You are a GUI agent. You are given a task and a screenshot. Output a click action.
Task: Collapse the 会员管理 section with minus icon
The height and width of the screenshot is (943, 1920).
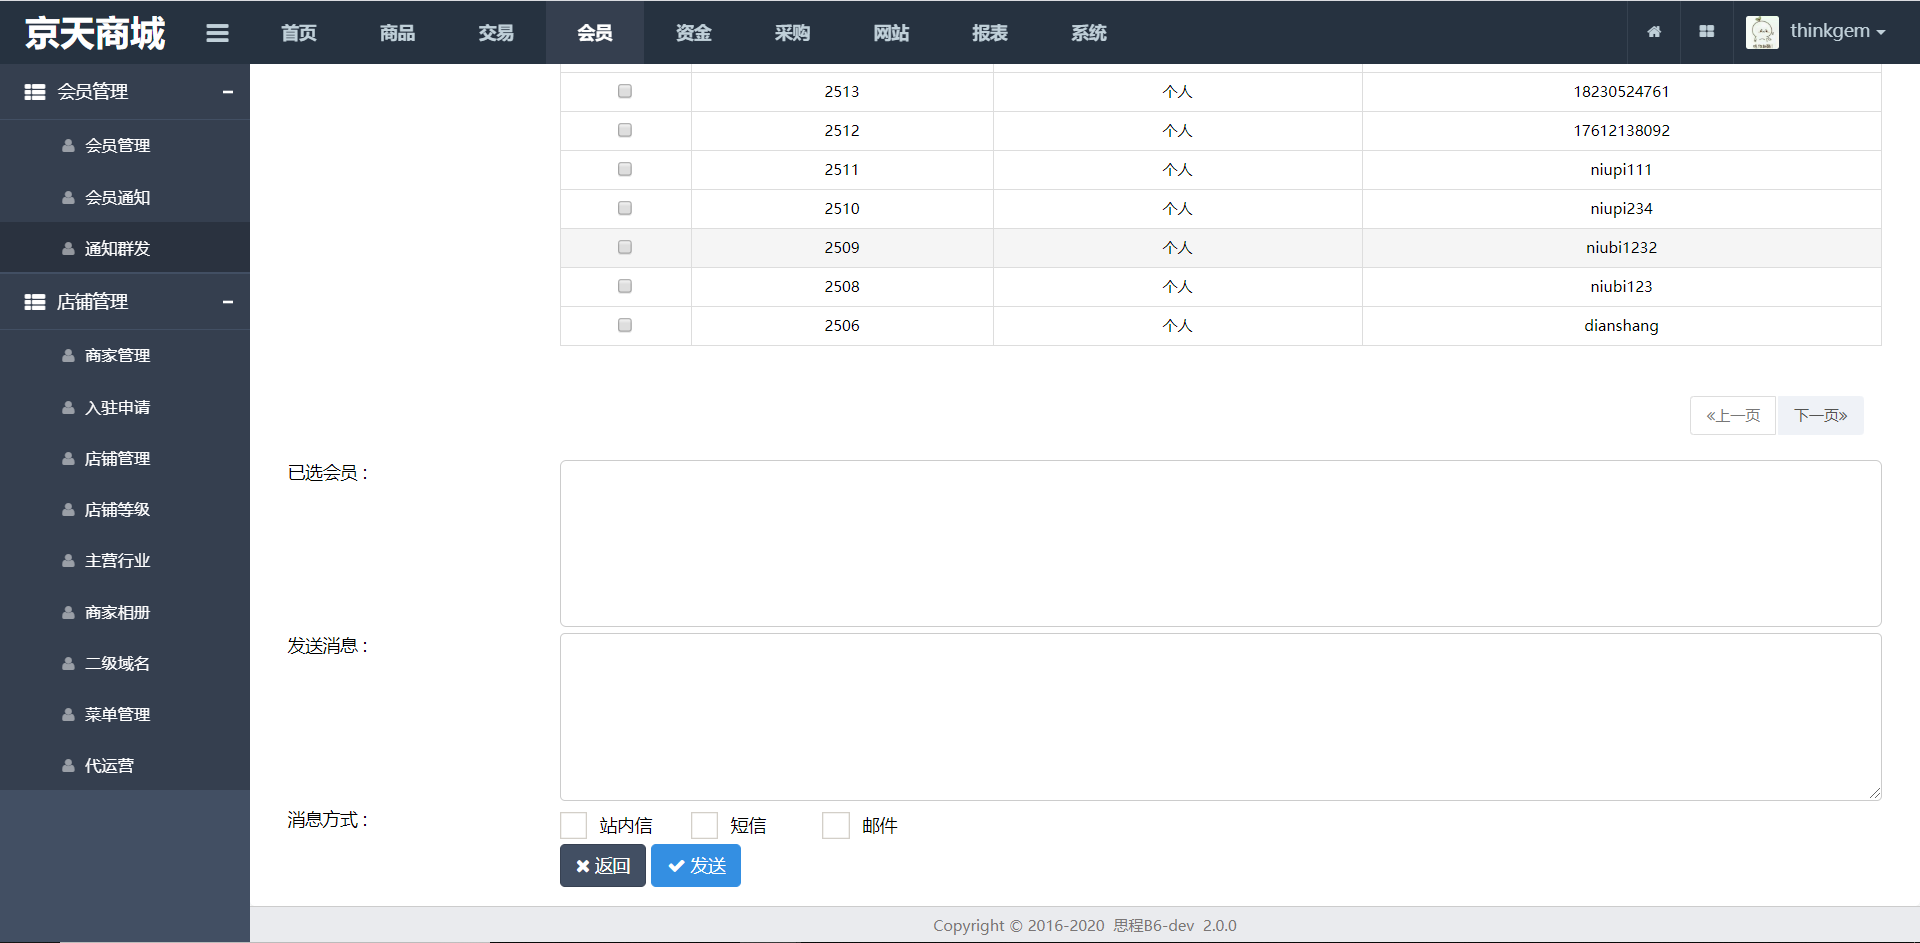228,92
